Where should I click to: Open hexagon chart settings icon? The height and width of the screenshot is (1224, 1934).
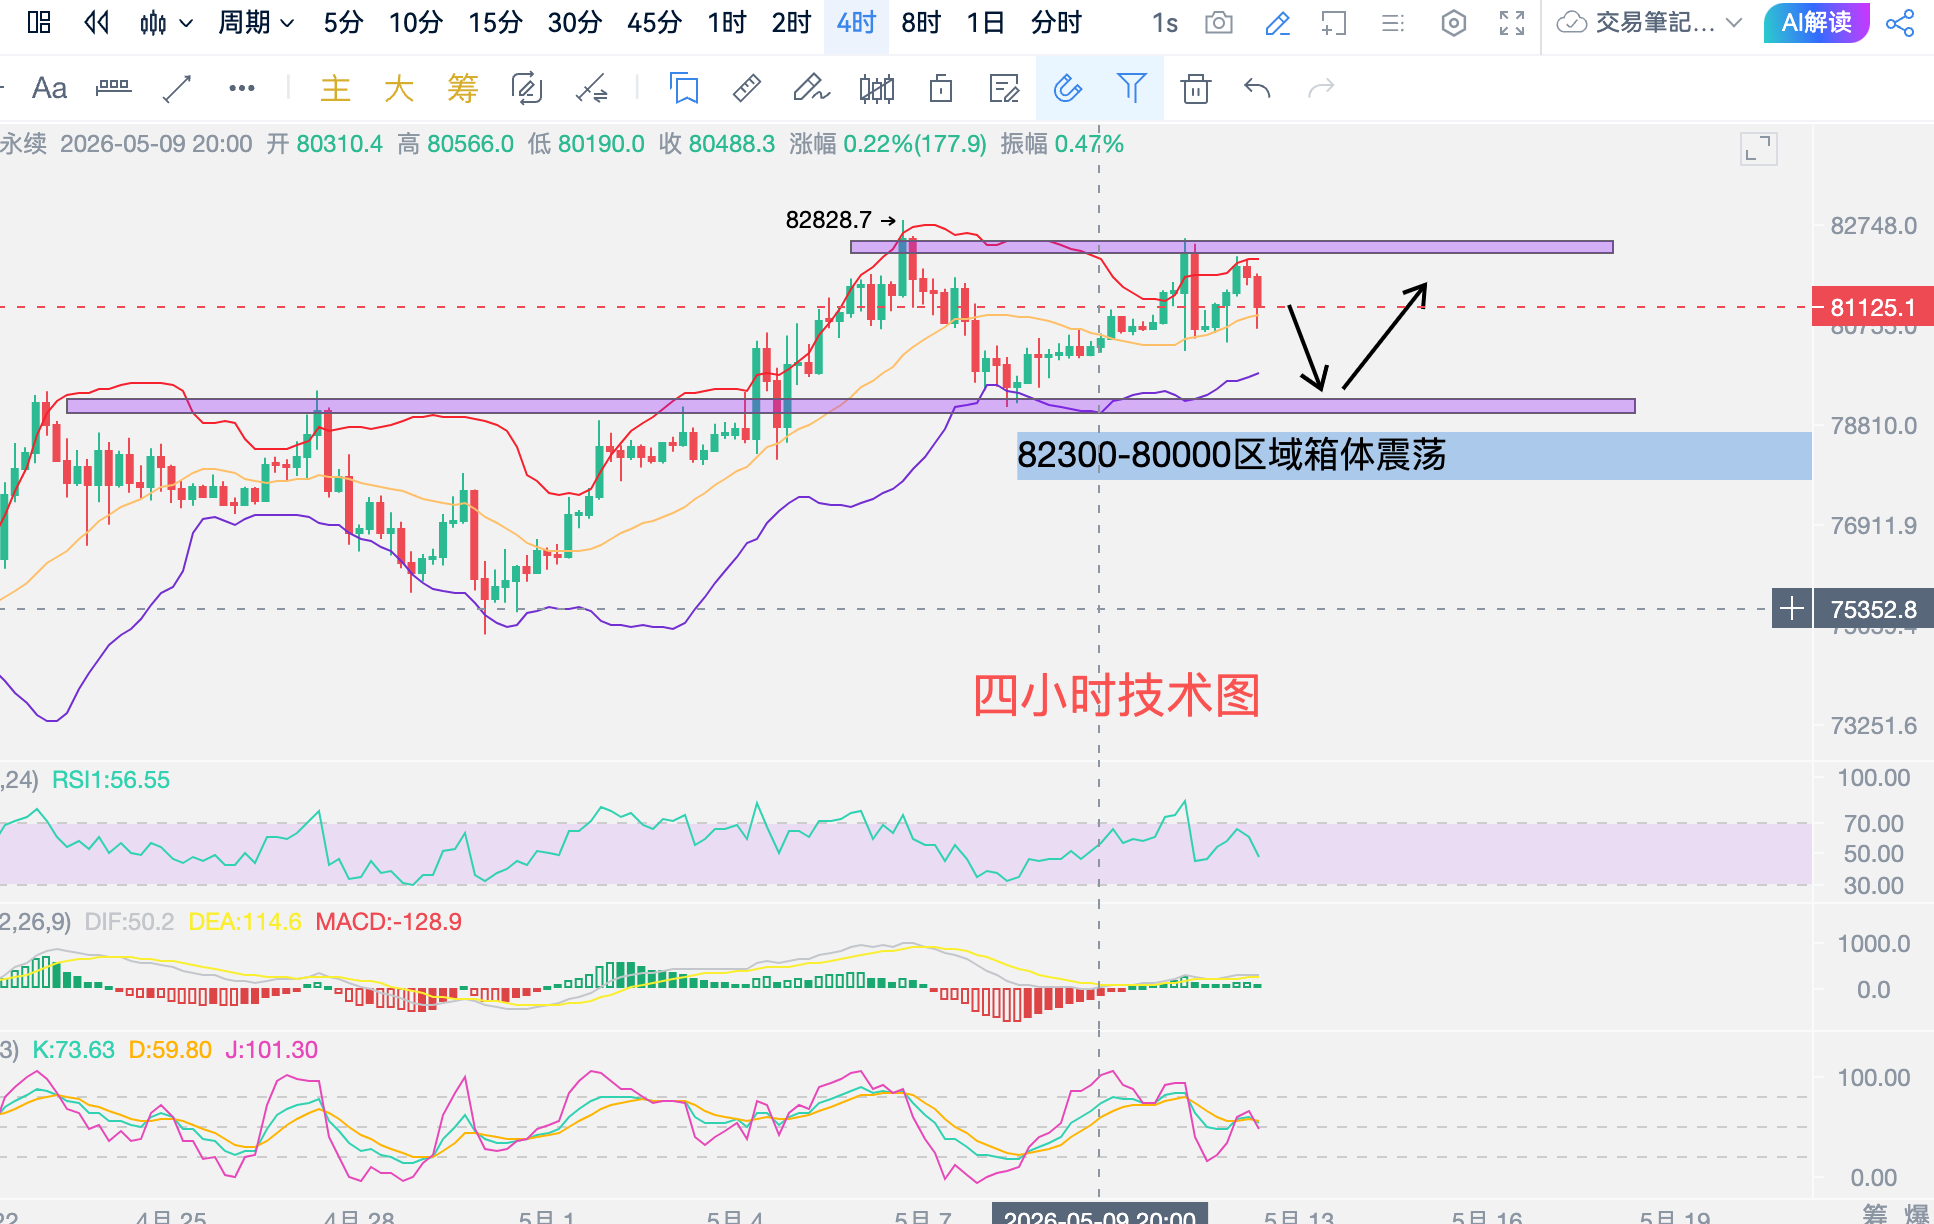[1454, 23]
